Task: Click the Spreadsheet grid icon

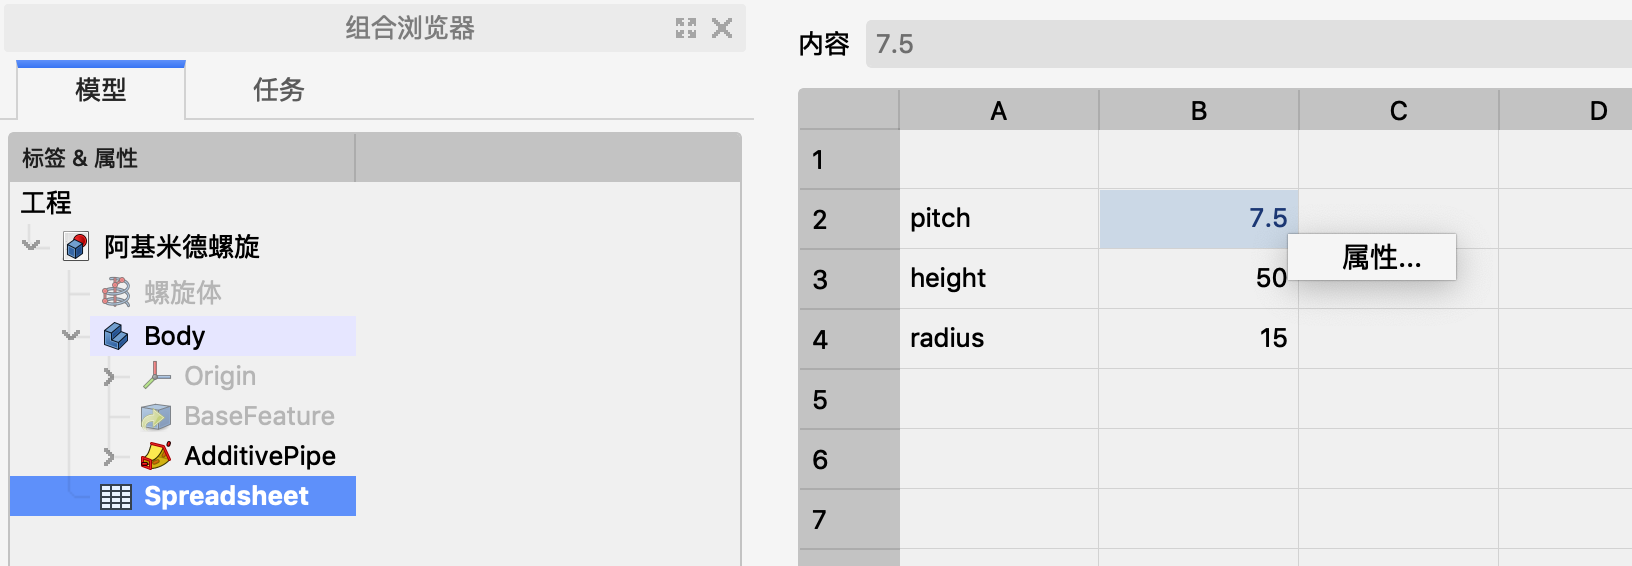Action: coord(116,497)
